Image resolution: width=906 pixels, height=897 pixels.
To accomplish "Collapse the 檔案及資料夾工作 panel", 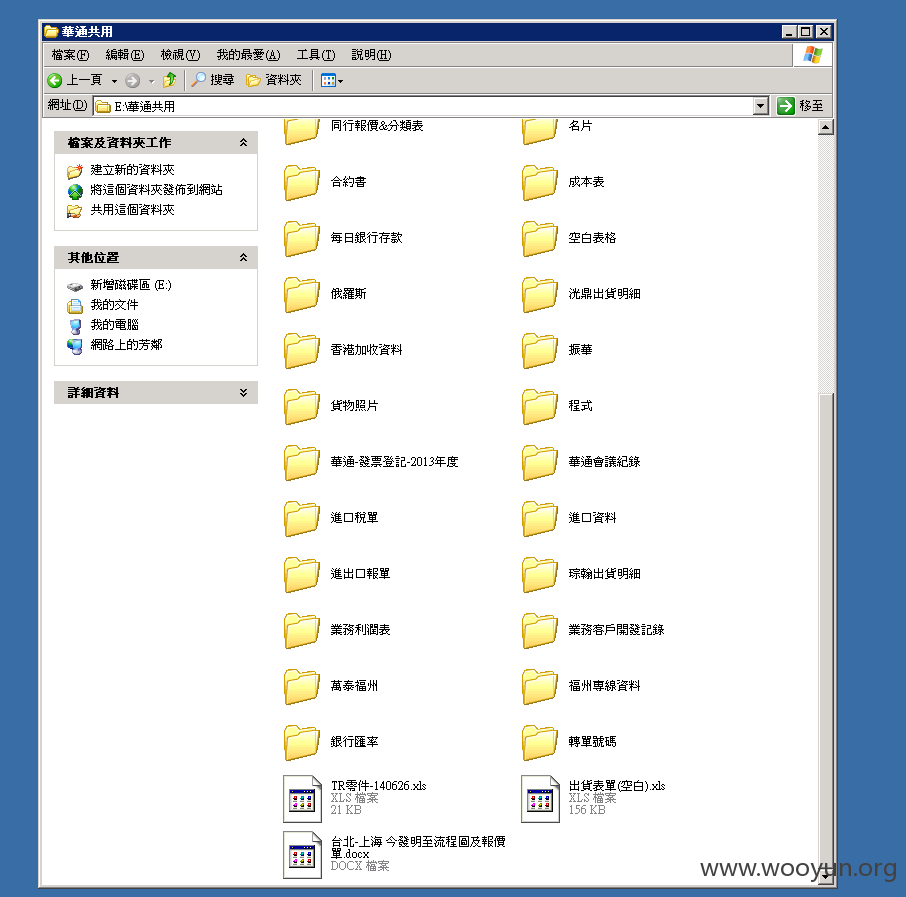I will click(243, 142).
